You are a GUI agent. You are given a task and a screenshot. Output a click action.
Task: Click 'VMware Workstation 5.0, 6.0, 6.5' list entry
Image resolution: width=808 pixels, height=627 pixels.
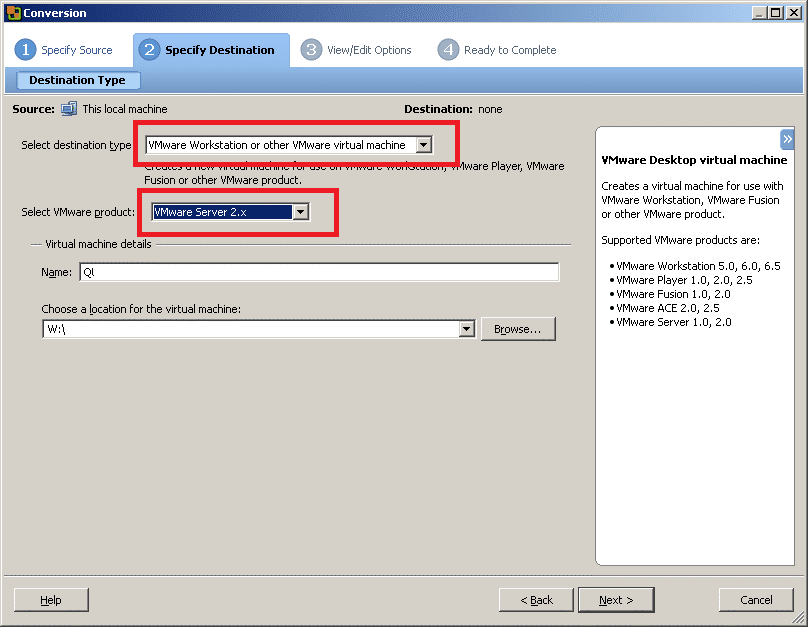pyautogui.click(x=698, y=266)
